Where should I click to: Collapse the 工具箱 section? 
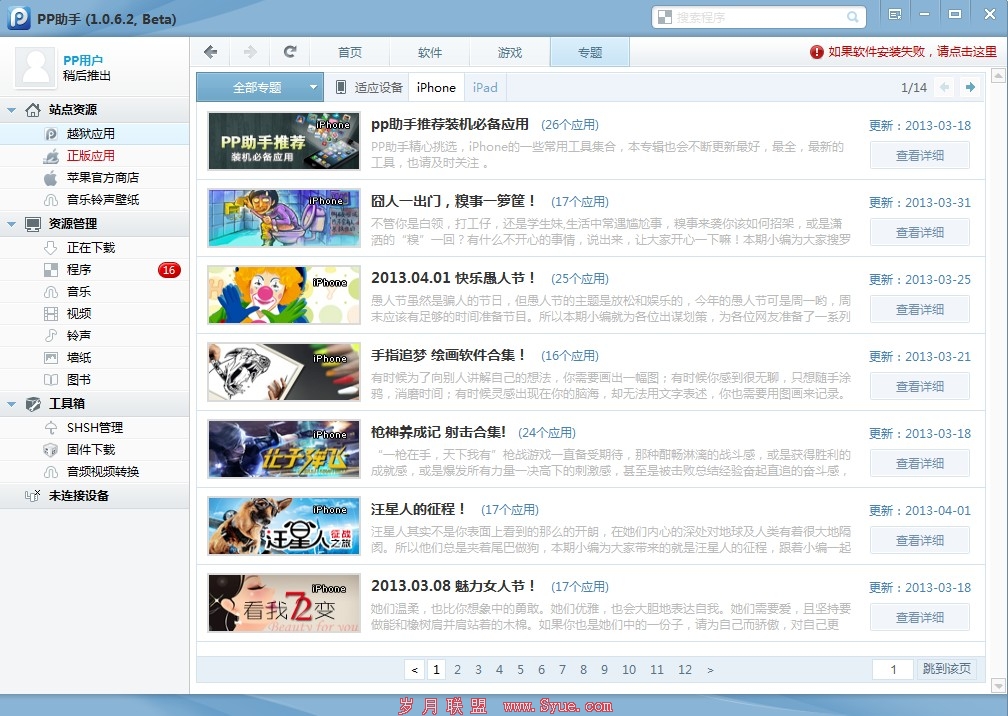coord(11,404)
